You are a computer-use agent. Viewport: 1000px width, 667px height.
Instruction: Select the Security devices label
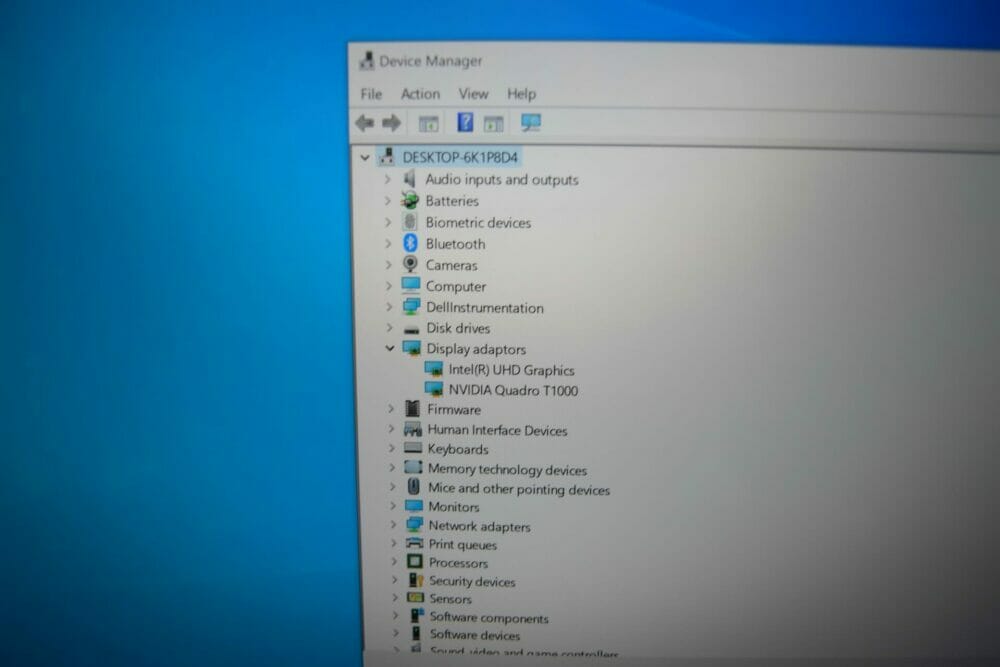coord(472,582)
